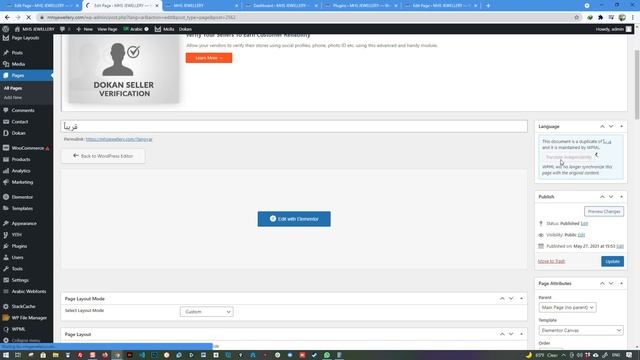The image size is (640, 360).
Task: Toggle the Page Layout panel arrow
Action: [x=521, y=334]
